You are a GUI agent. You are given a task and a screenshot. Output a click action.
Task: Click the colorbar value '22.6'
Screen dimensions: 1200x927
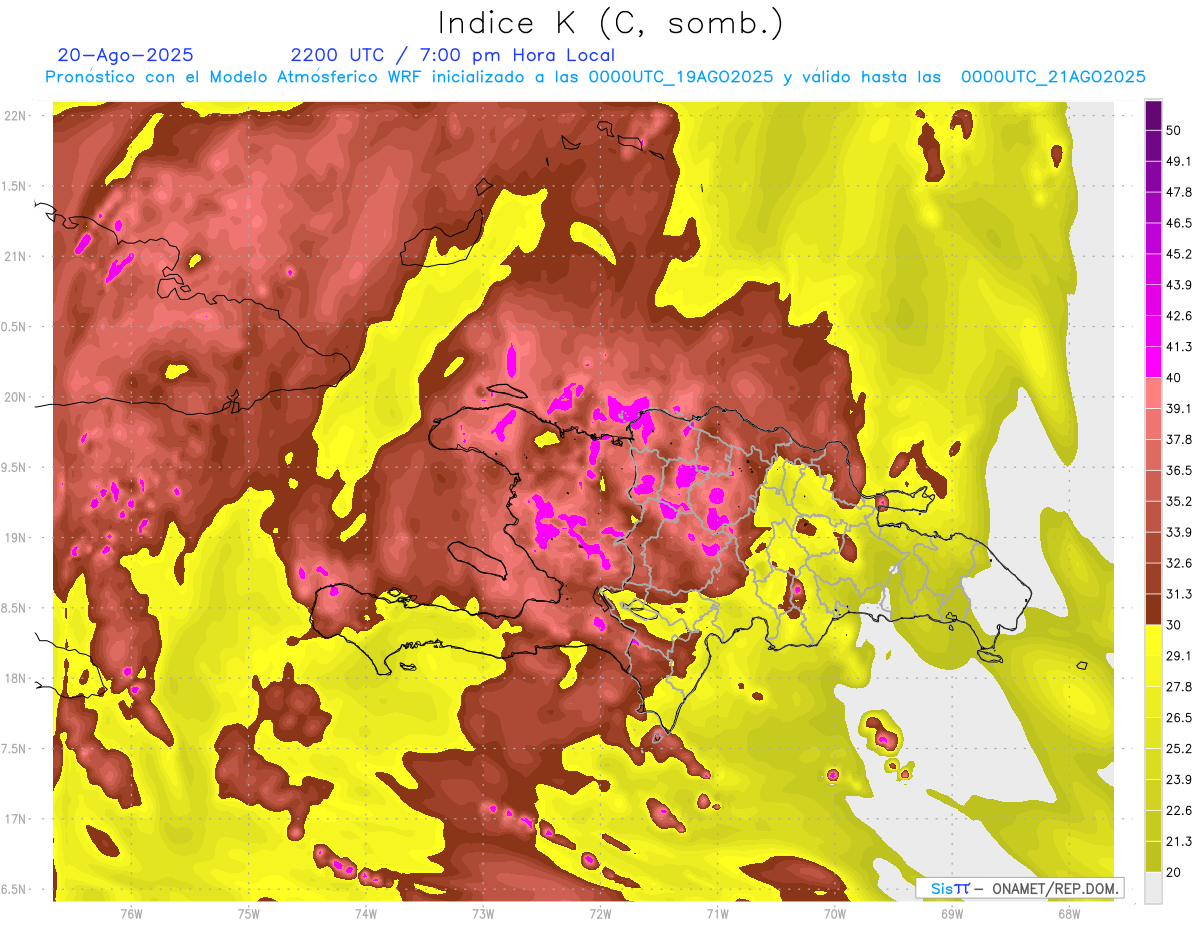point(1178,810)
